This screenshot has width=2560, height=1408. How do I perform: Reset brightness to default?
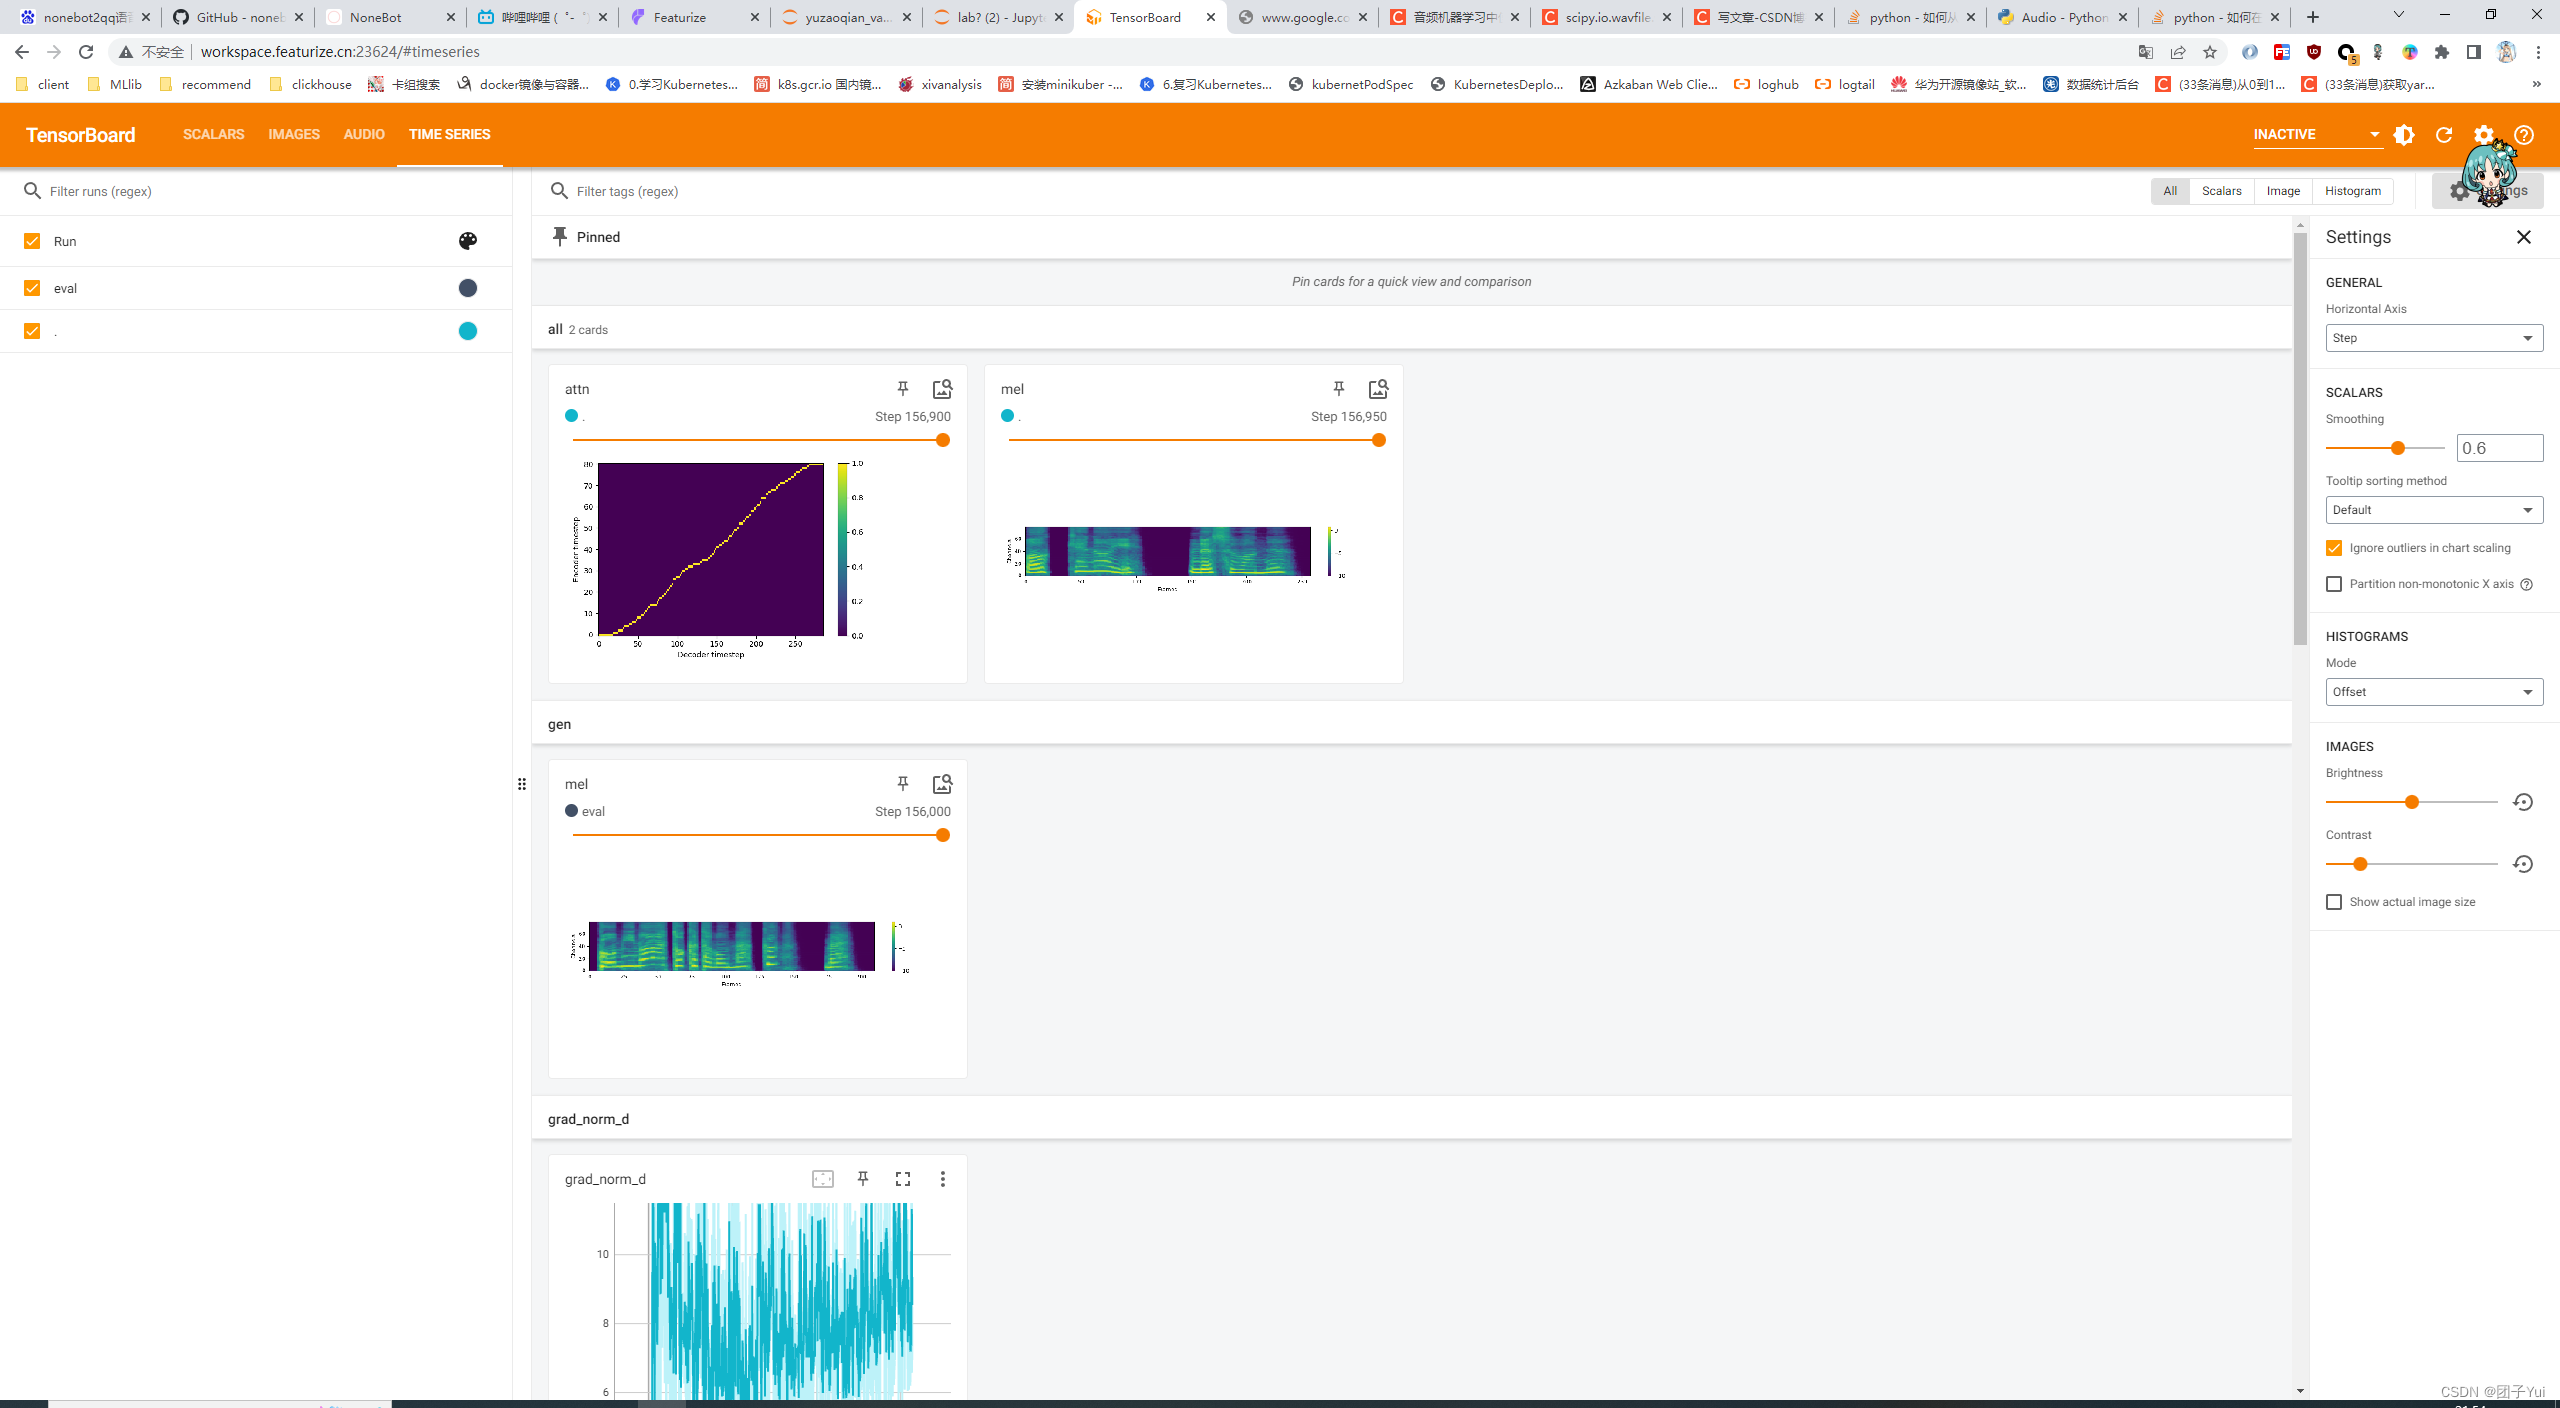[2522, 802]
